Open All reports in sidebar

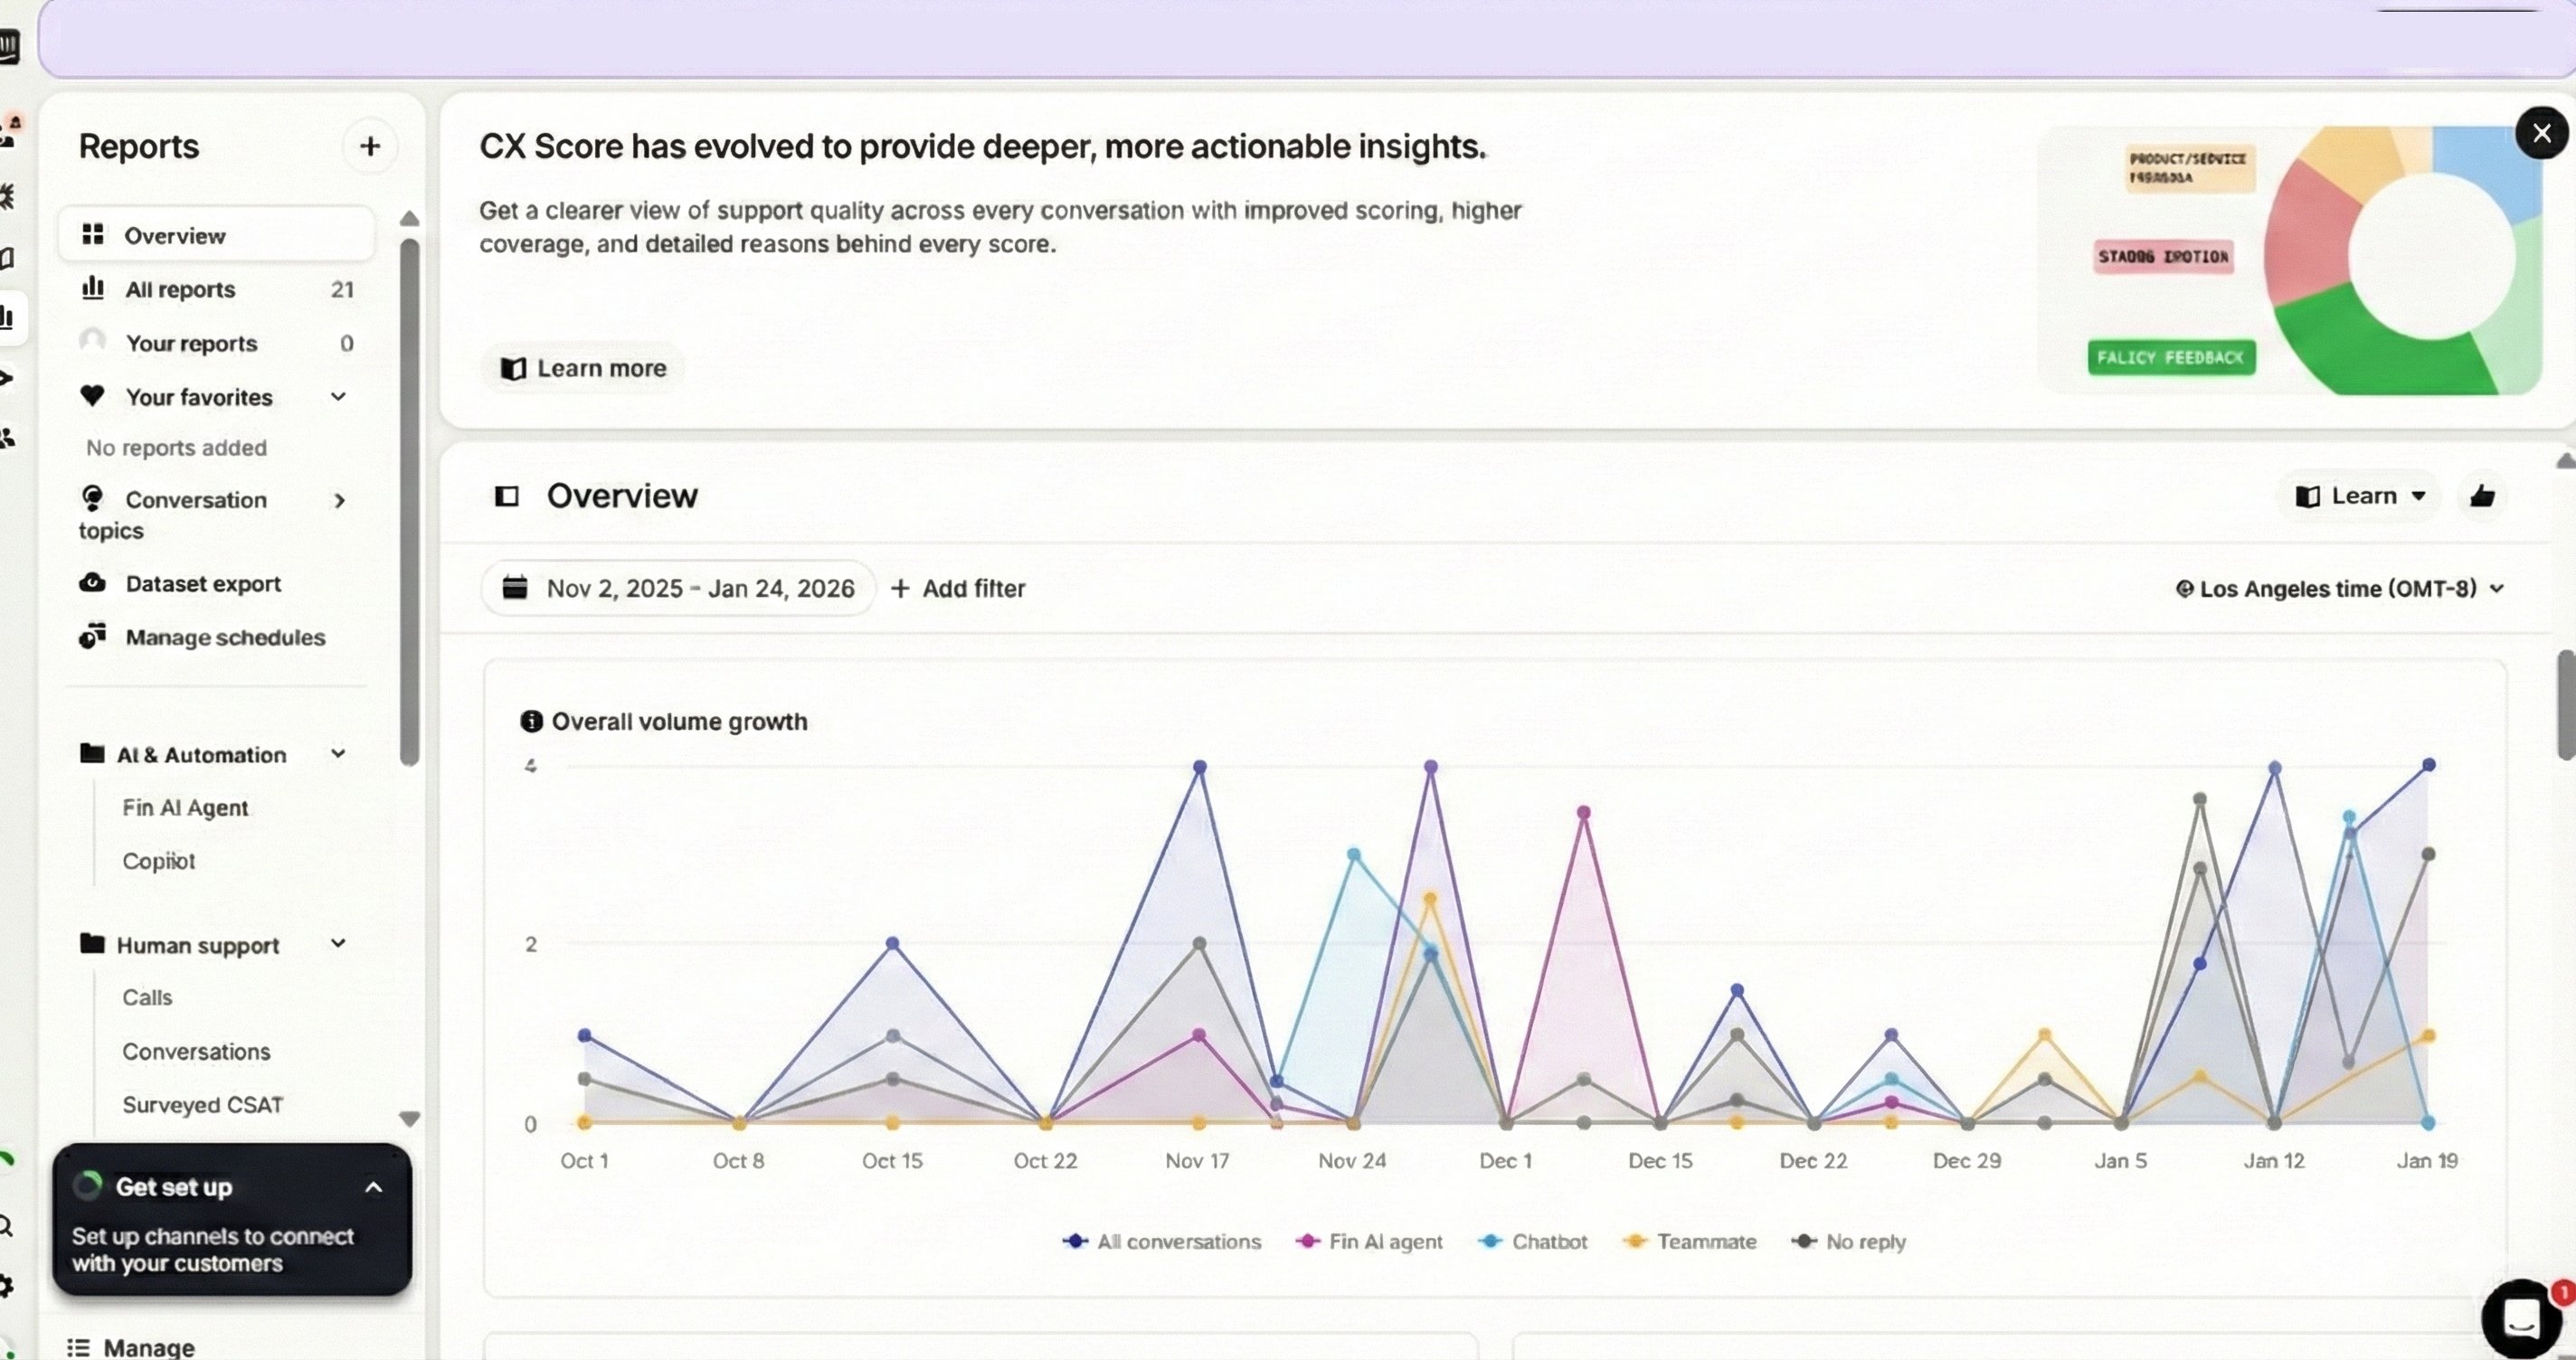pyautogui.click(x=180, y=290)
